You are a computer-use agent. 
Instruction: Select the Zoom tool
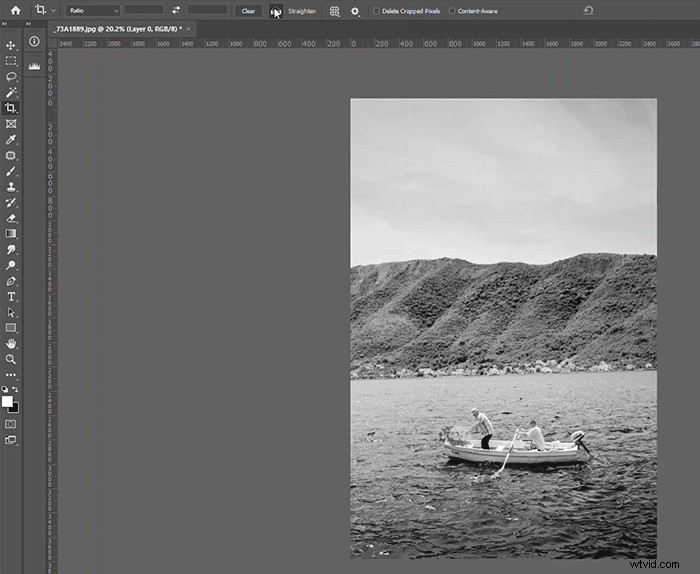[x=11, y=359]
